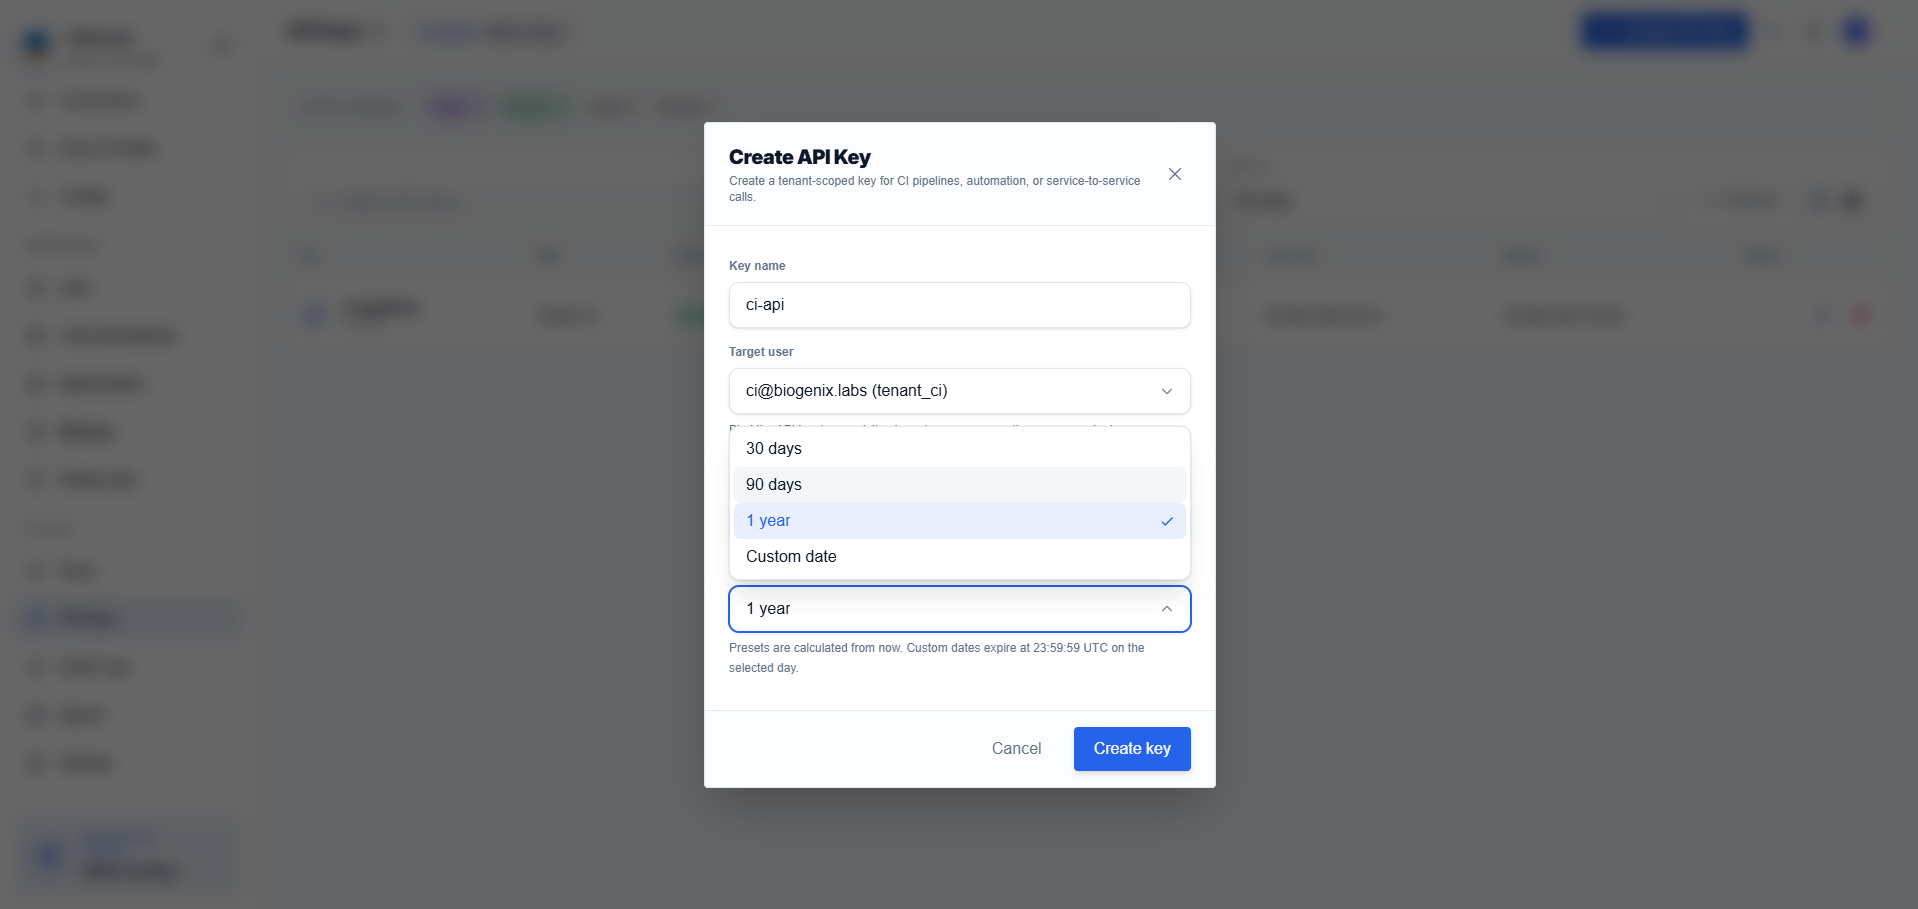
Task: Pick the Custom date option
Action: pos(959,557)
